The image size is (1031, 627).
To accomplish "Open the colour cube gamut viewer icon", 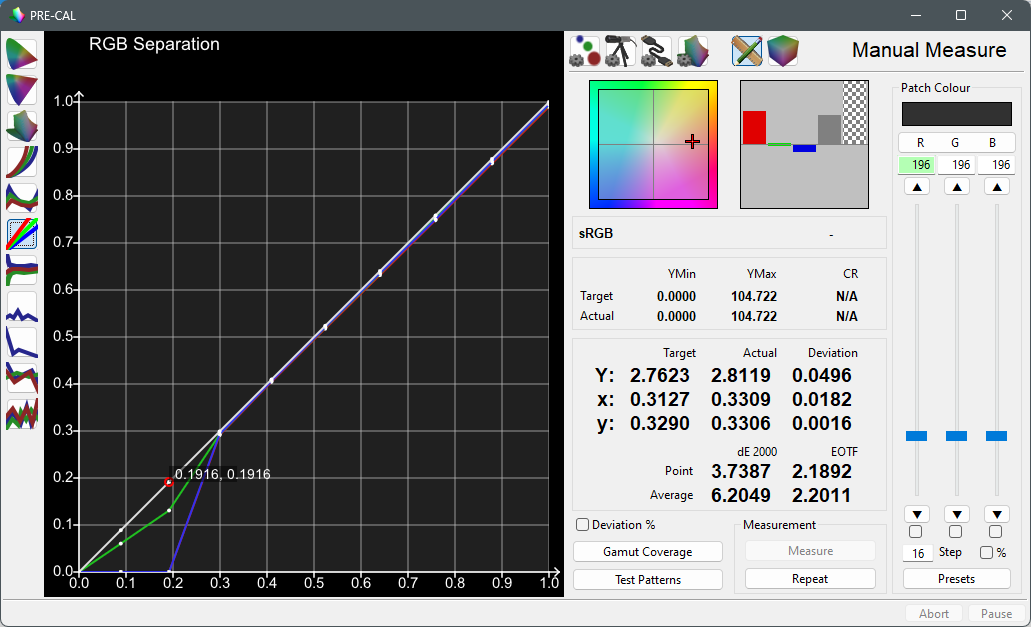I will click(784, 51).
